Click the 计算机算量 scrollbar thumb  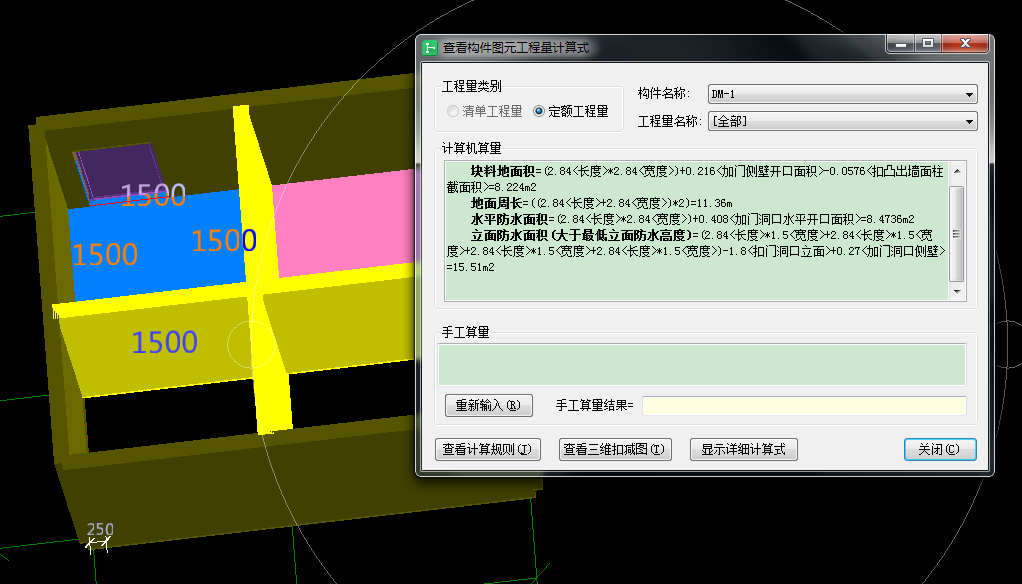(x=957, y=233)
